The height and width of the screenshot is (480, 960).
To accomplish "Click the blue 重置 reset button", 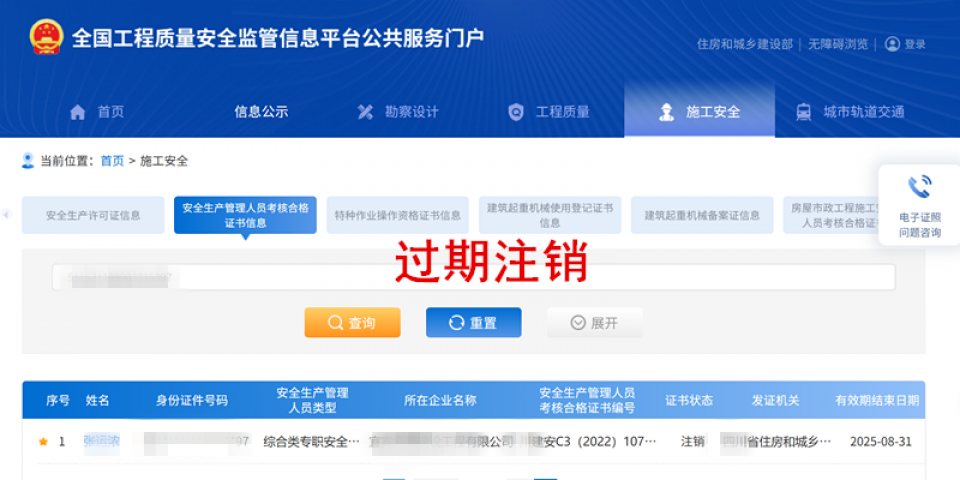I will click(474, 323).
